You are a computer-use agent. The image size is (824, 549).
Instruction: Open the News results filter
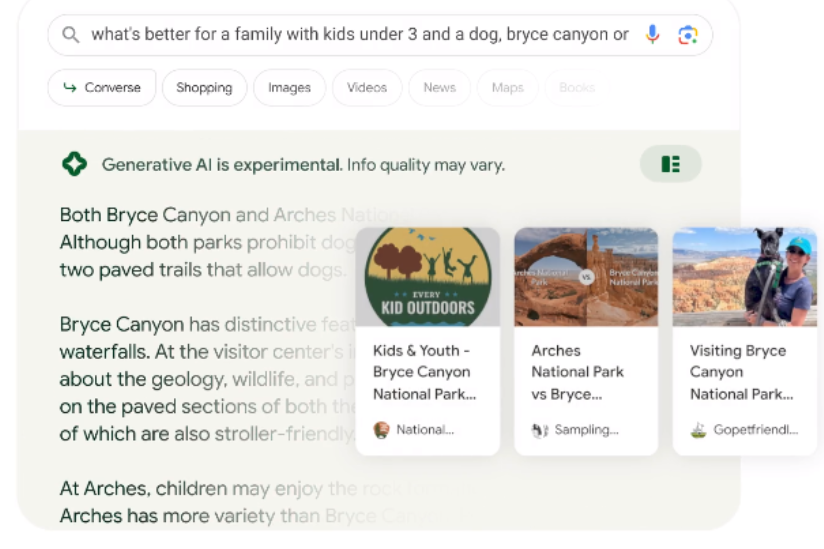[x=439, y=88]
